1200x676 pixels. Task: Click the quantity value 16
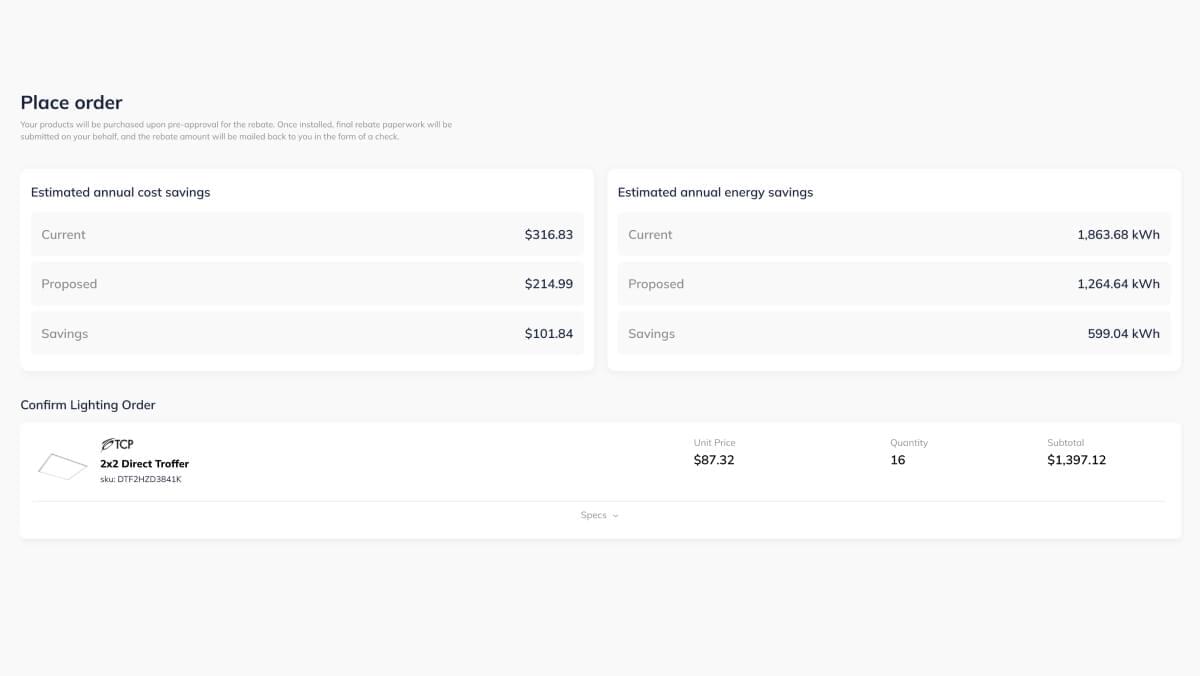point(898,460)
